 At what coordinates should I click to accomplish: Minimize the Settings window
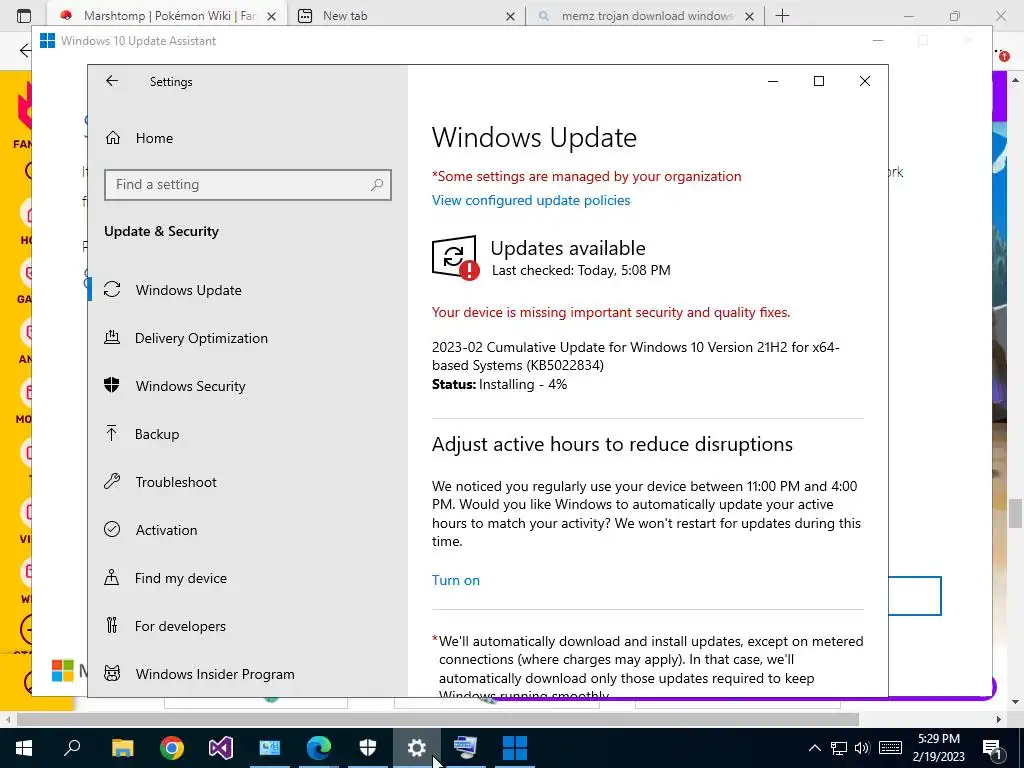(x=773, y=81)
